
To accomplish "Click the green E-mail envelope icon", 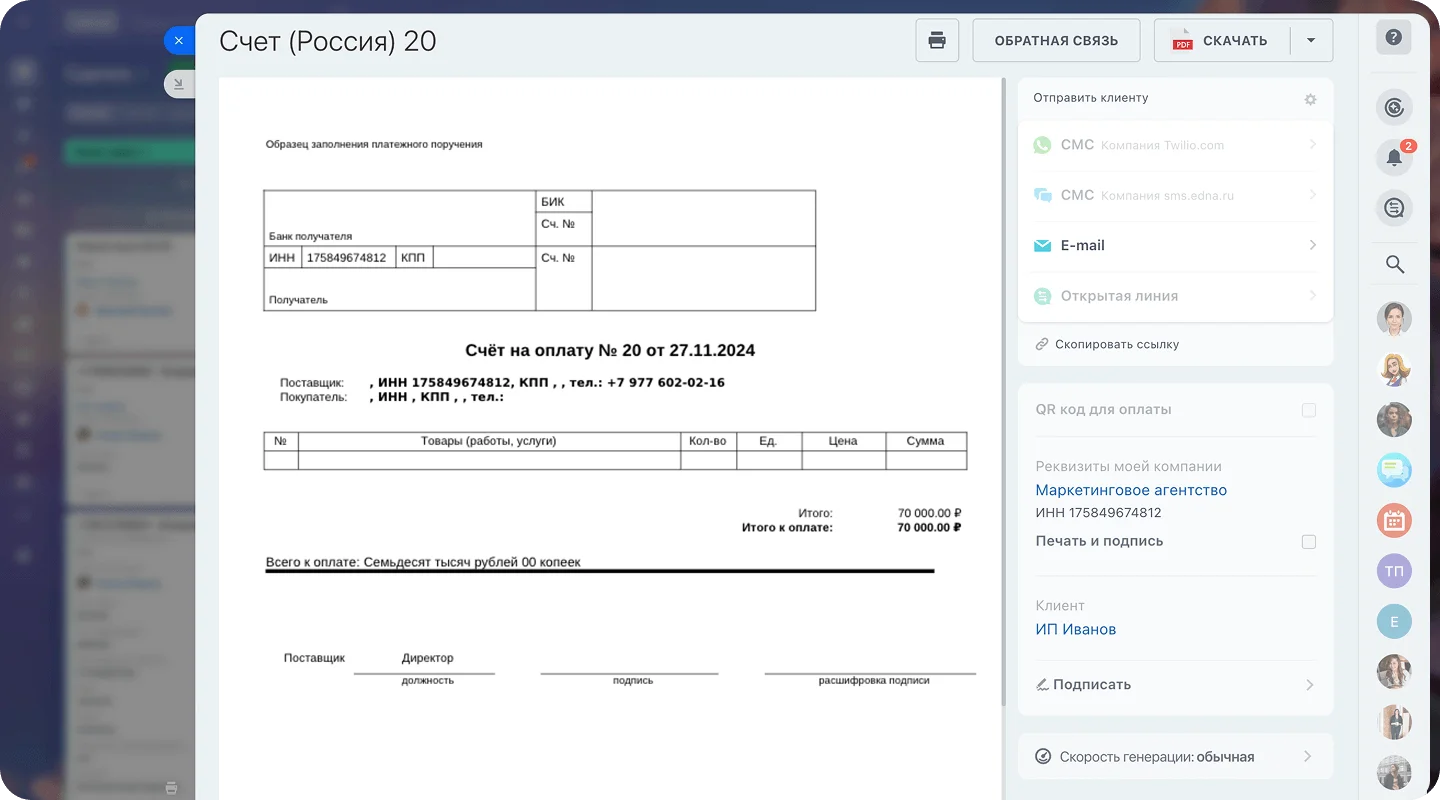I will (1042, 245).
